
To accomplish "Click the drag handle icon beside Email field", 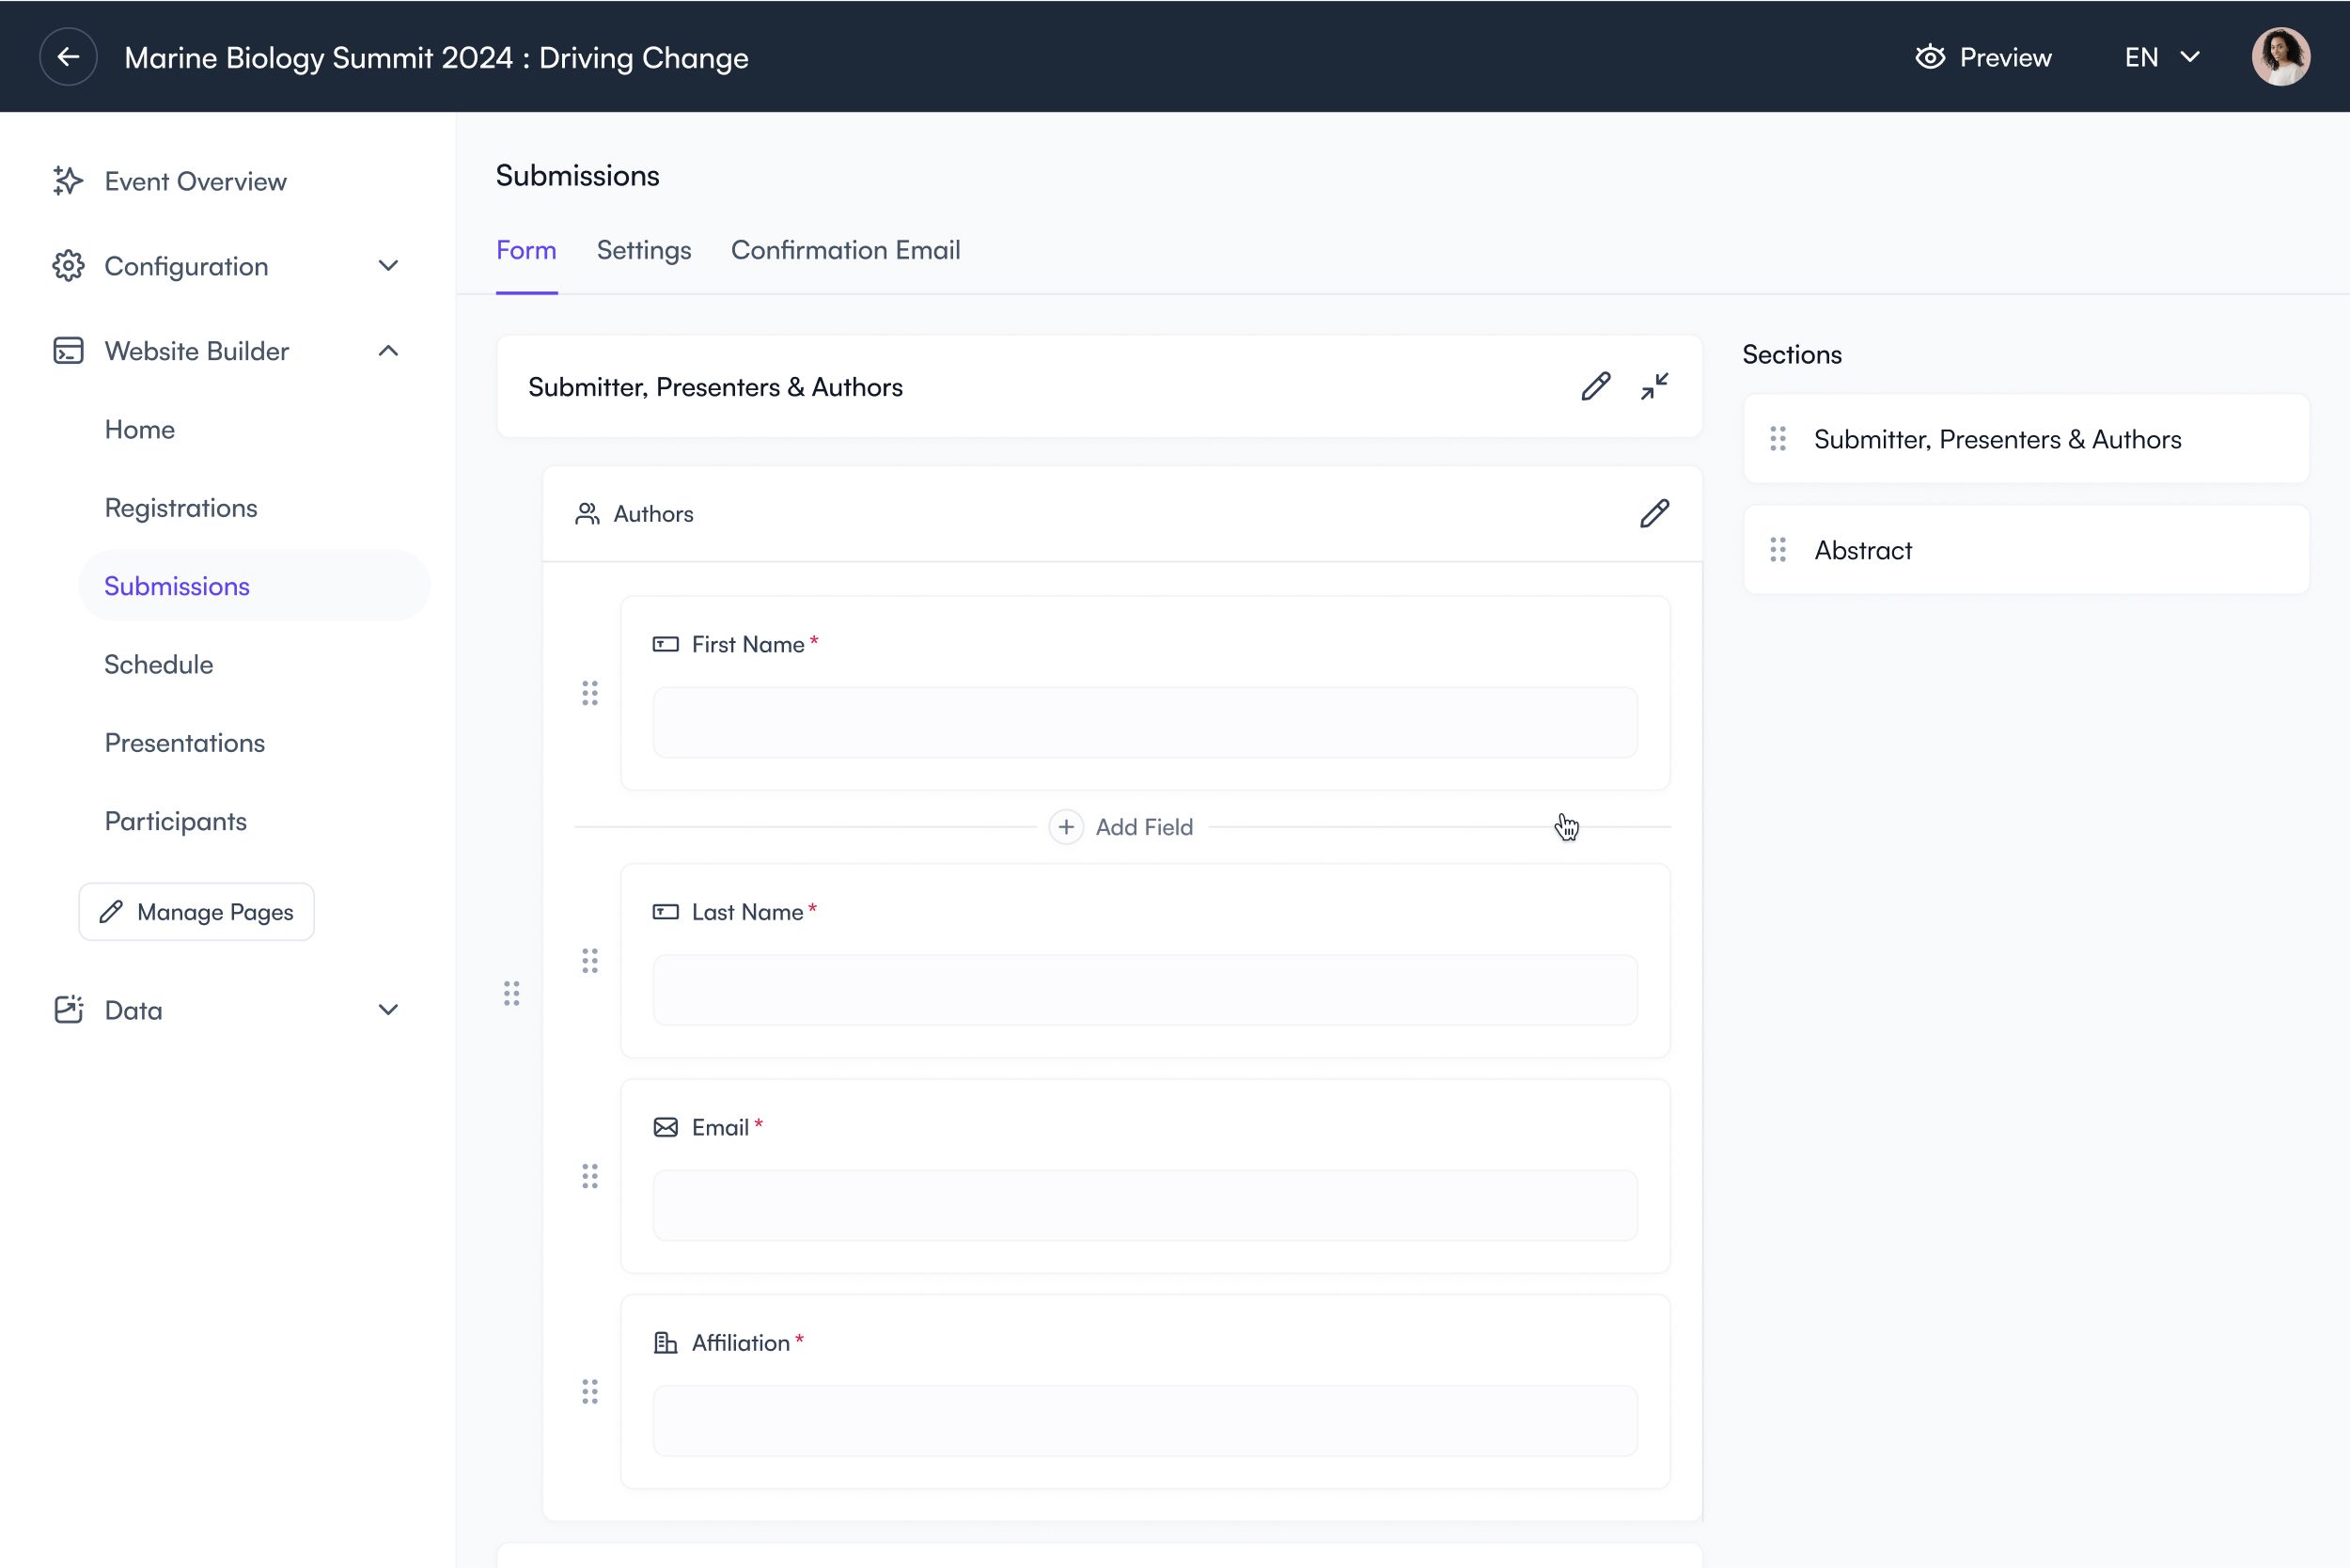I will point(589,1174).
